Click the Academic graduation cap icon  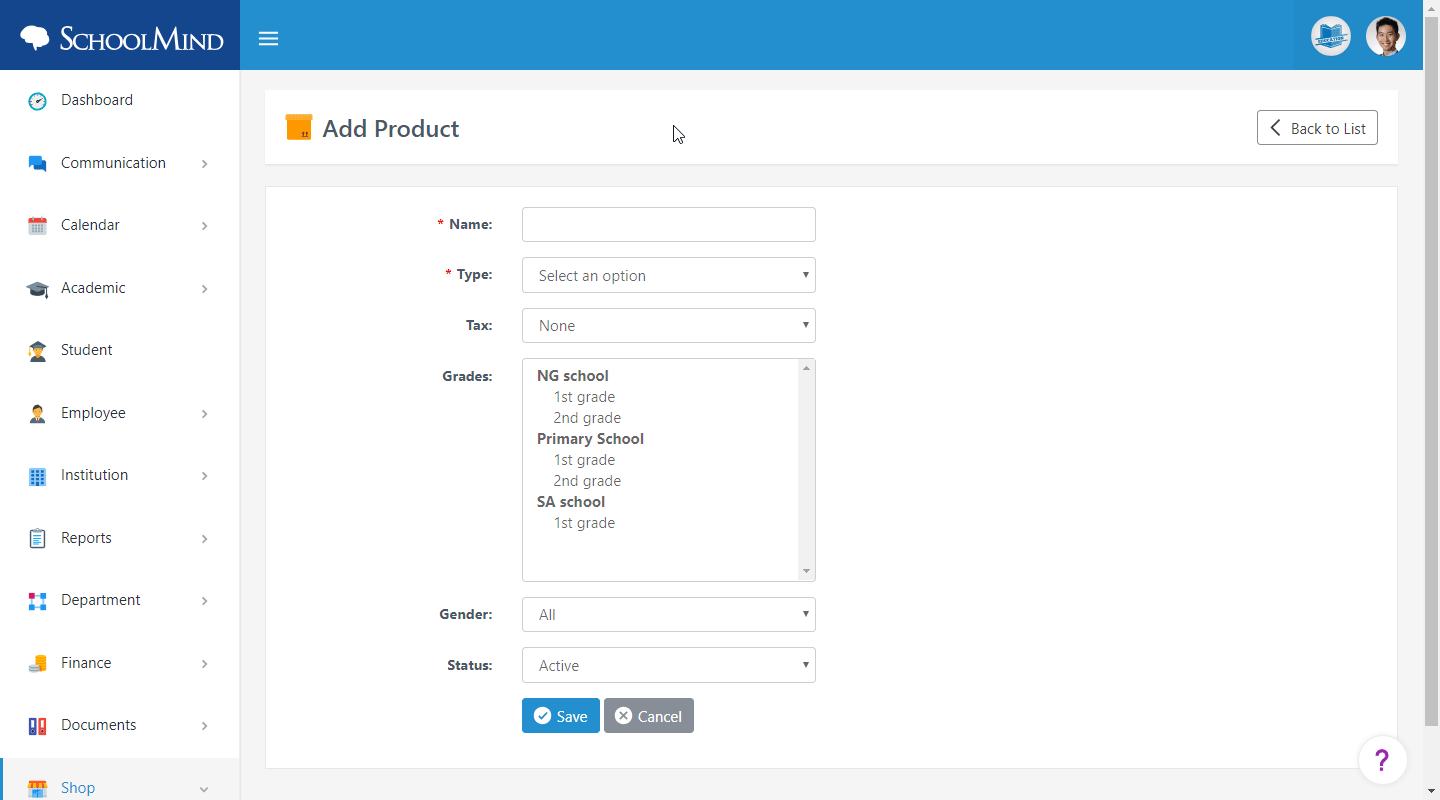coord(37,288)
